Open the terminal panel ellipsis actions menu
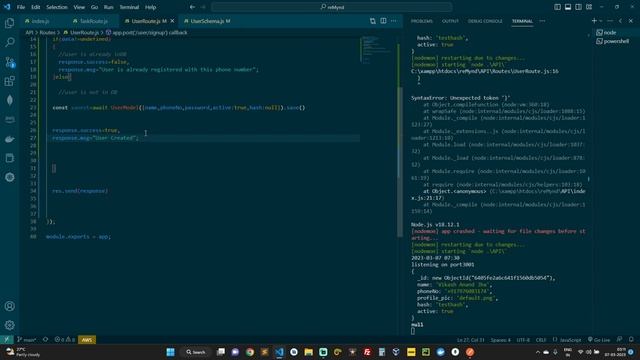640x360 pixels. [x=610, y=21]
